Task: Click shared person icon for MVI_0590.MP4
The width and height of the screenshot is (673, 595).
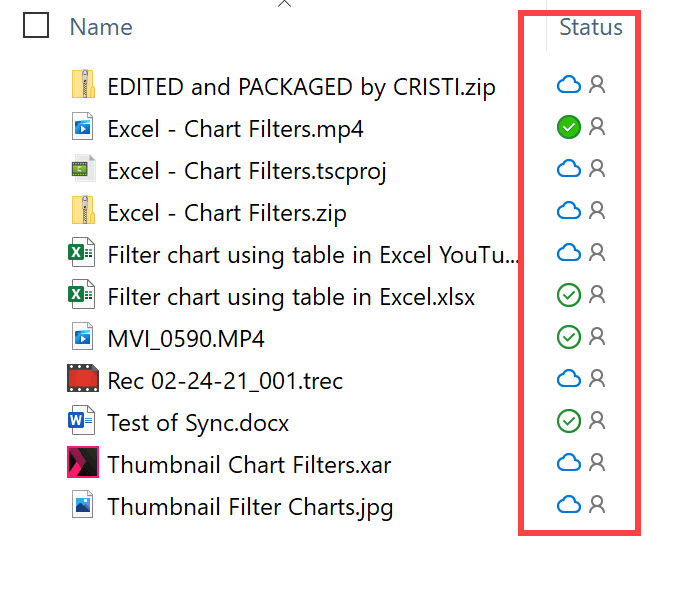Action: 597,337
